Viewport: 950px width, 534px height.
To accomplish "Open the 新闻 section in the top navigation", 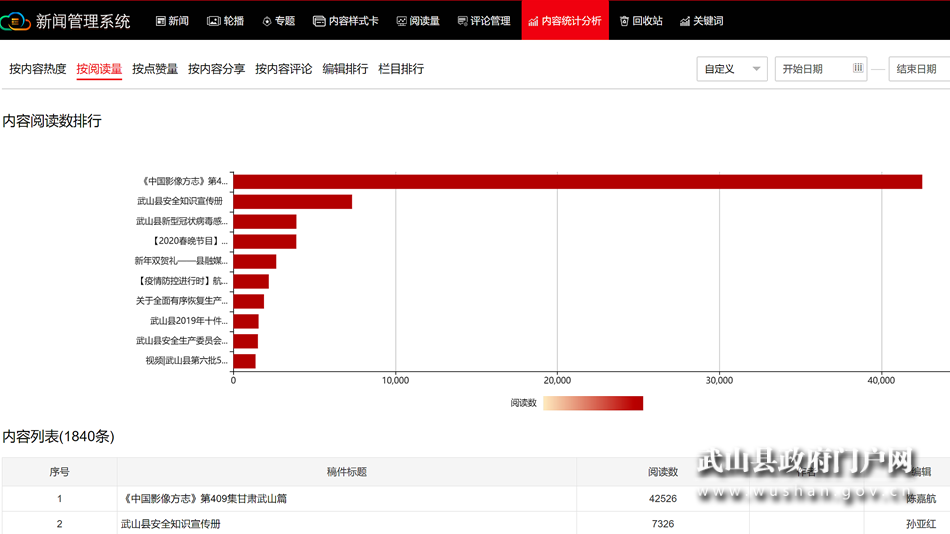I will (171, 21).
